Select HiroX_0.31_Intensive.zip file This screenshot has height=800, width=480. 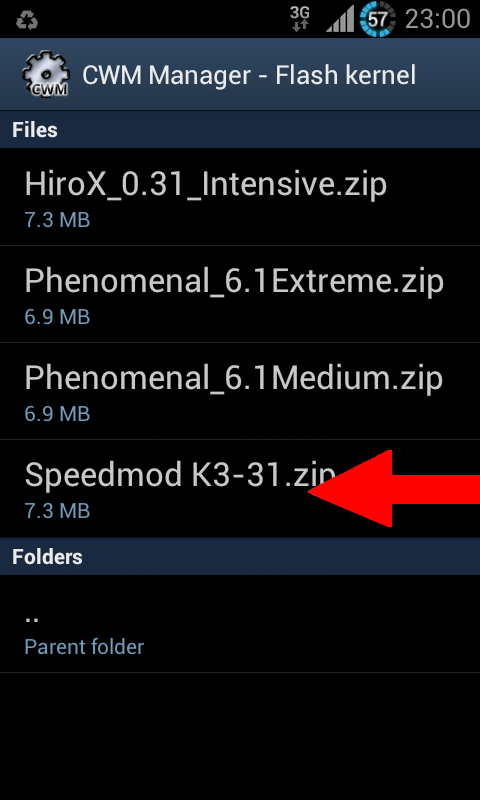click(240, 197)
